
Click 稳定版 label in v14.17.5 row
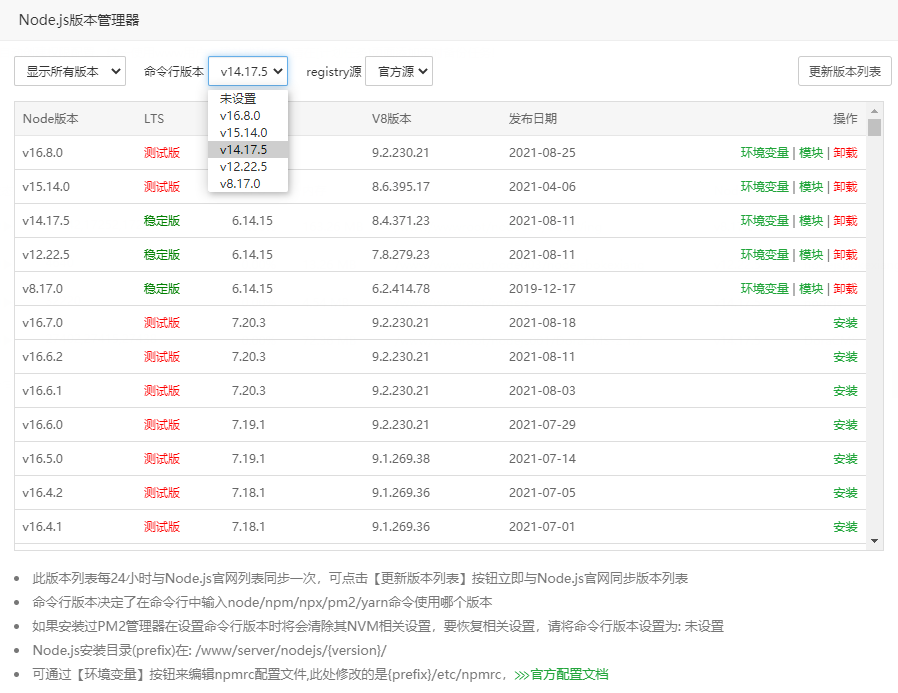(x=162, y=220)
